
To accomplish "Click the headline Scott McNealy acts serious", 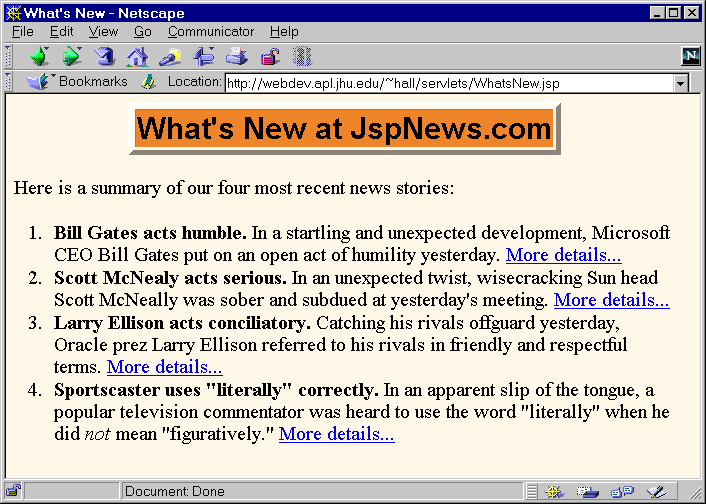I will coord(170,278).
